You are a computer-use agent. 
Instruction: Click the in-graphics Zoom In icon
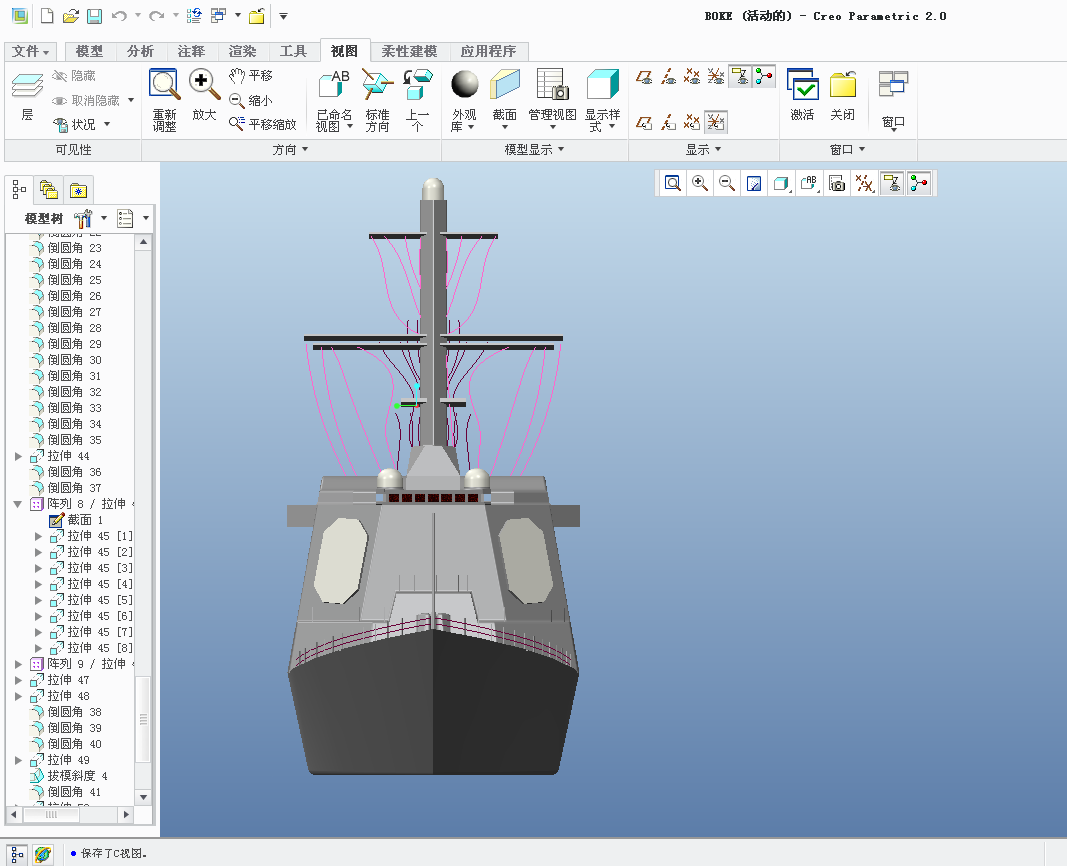700,183
